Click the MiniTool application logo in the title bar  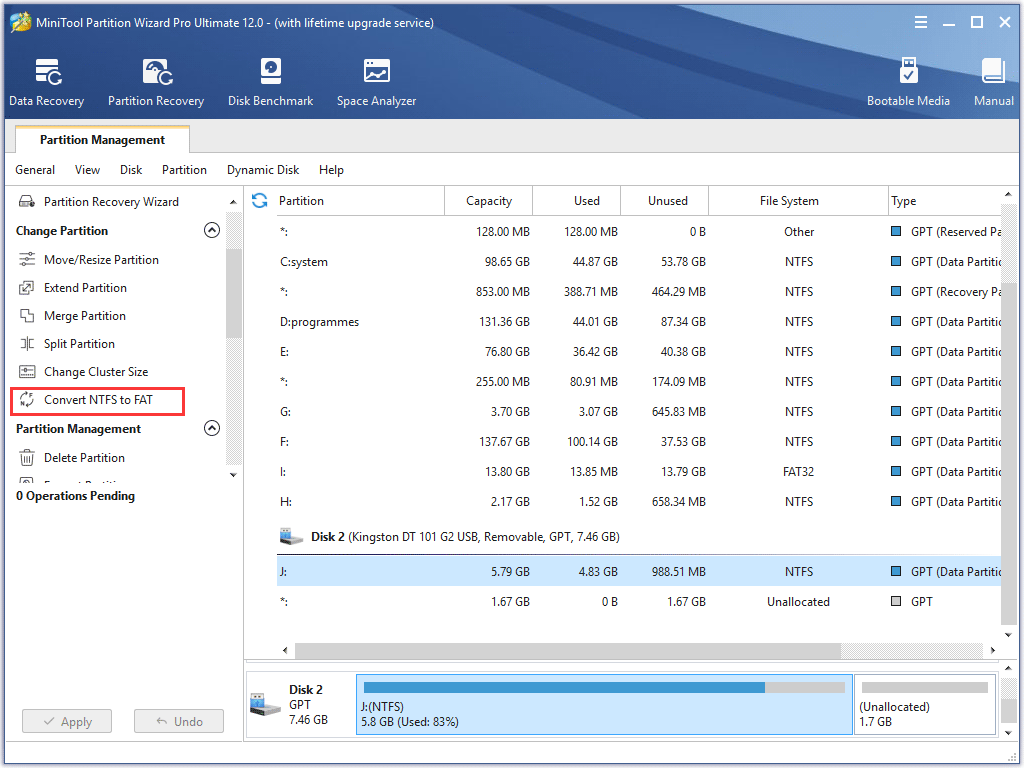coord(21,22)
